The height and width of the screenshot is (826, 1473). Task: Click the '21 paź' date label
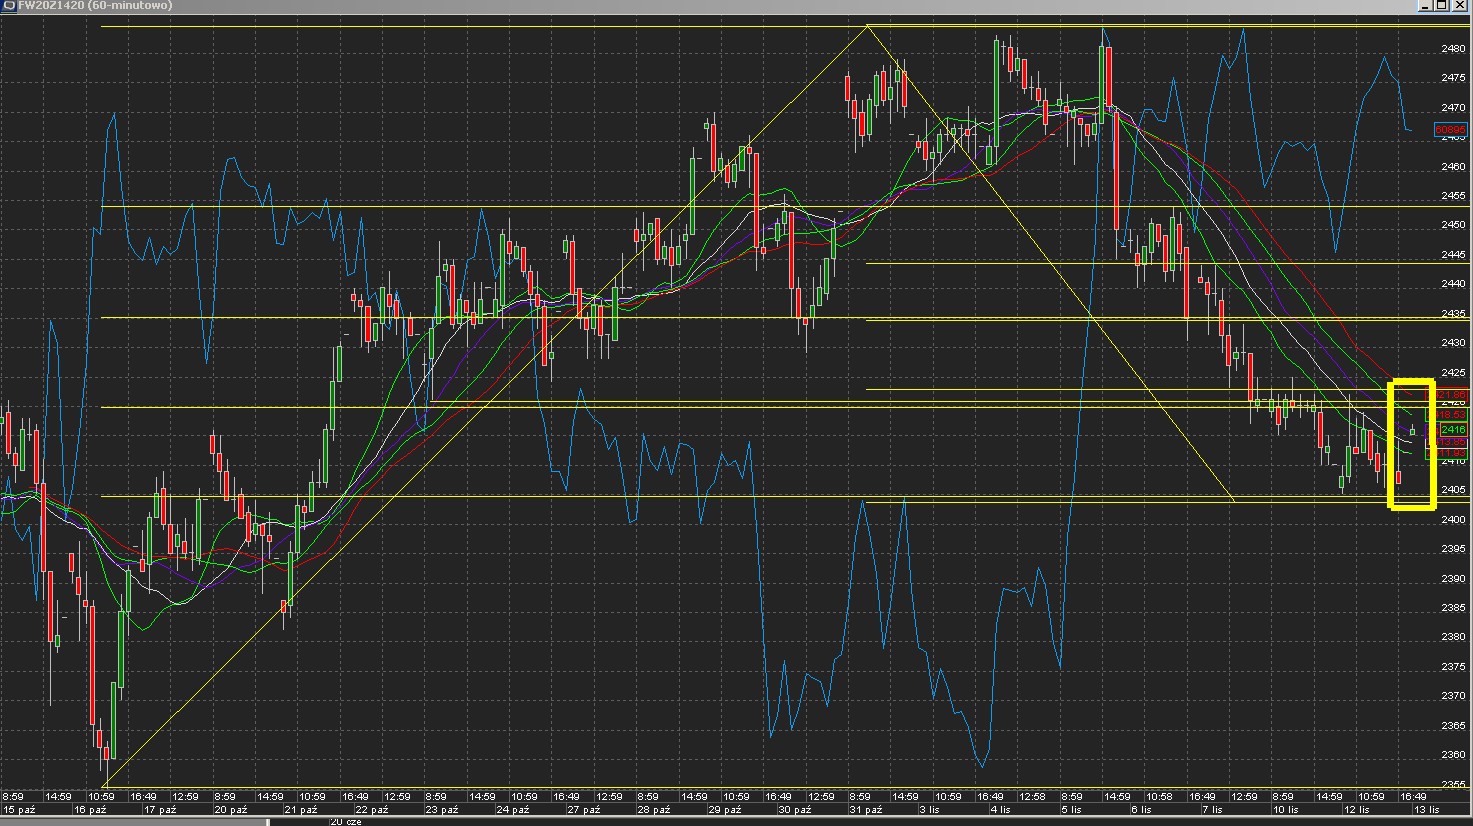tap(301, 809)
